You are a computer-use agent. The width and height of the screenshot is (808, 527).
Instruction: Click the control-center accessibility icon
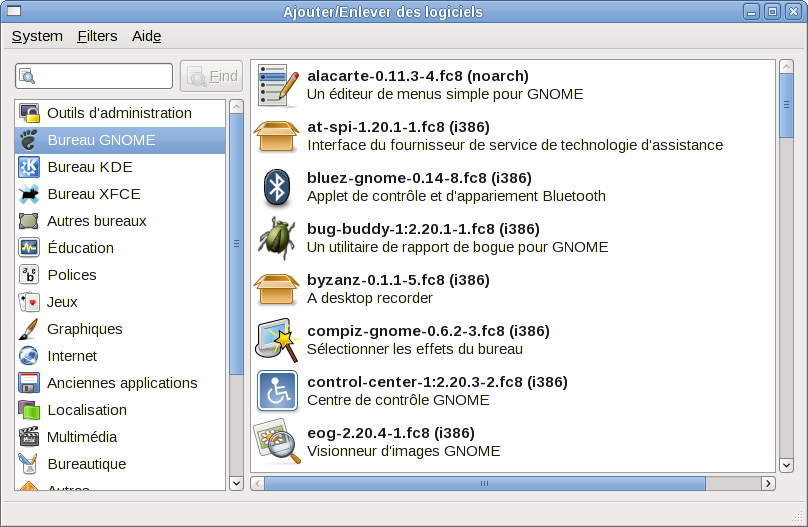tap(277, 391)
